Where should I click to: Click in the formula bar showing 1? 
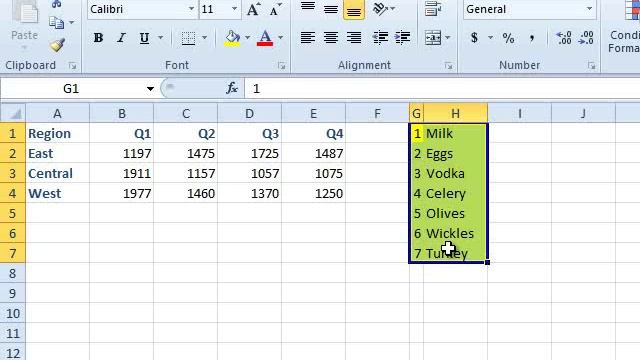(442, 89)
